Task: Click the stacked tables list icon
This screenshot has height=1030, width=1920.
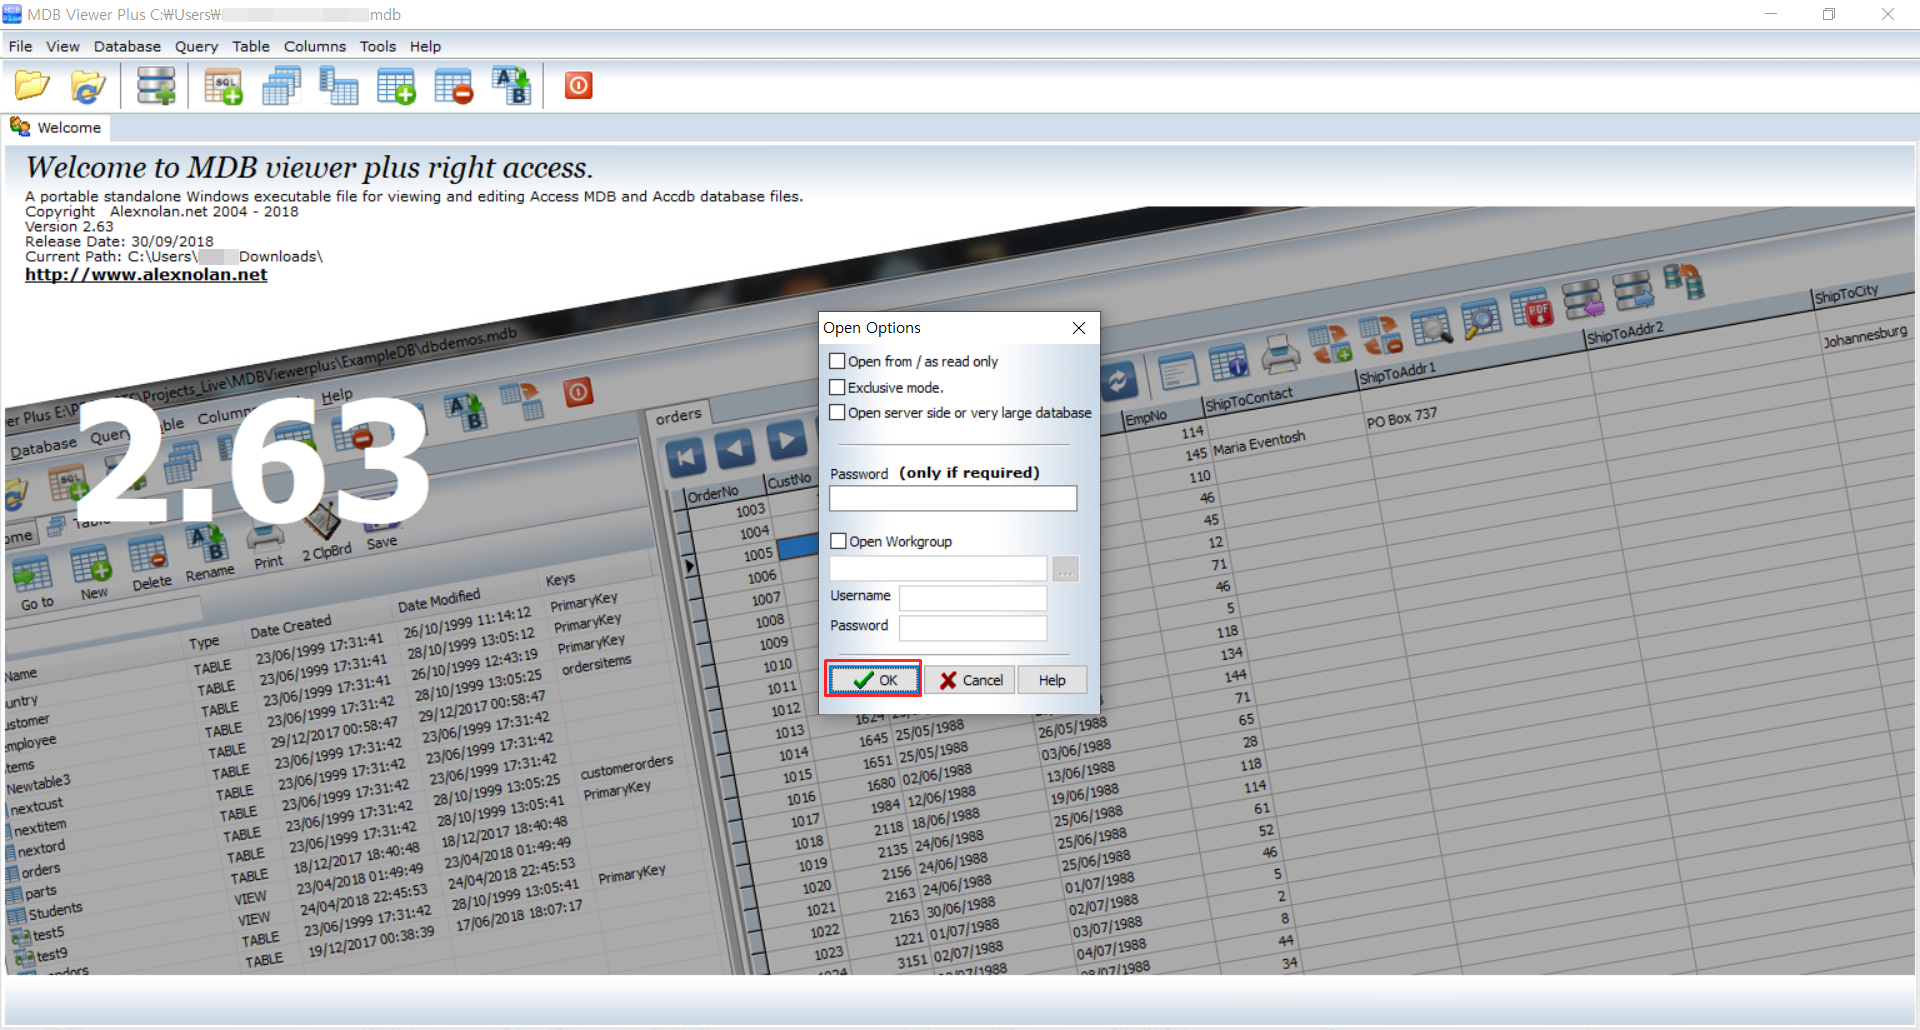Action: [x=281, y=86]
